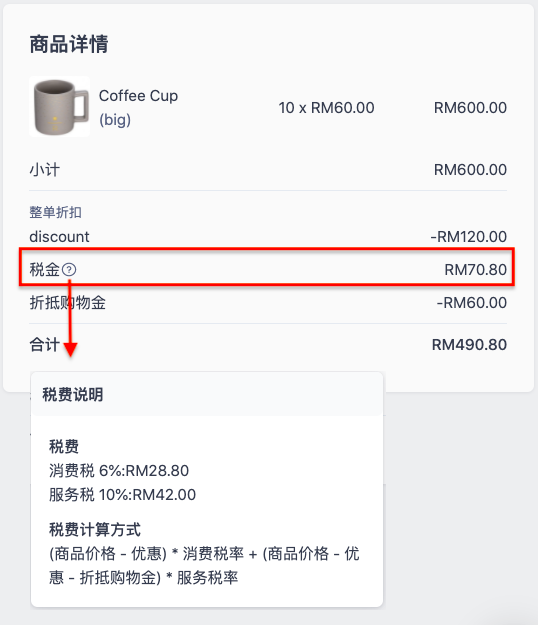Select the (big) variant label
This screenshot has width=538, height=625.
point(115,120)
